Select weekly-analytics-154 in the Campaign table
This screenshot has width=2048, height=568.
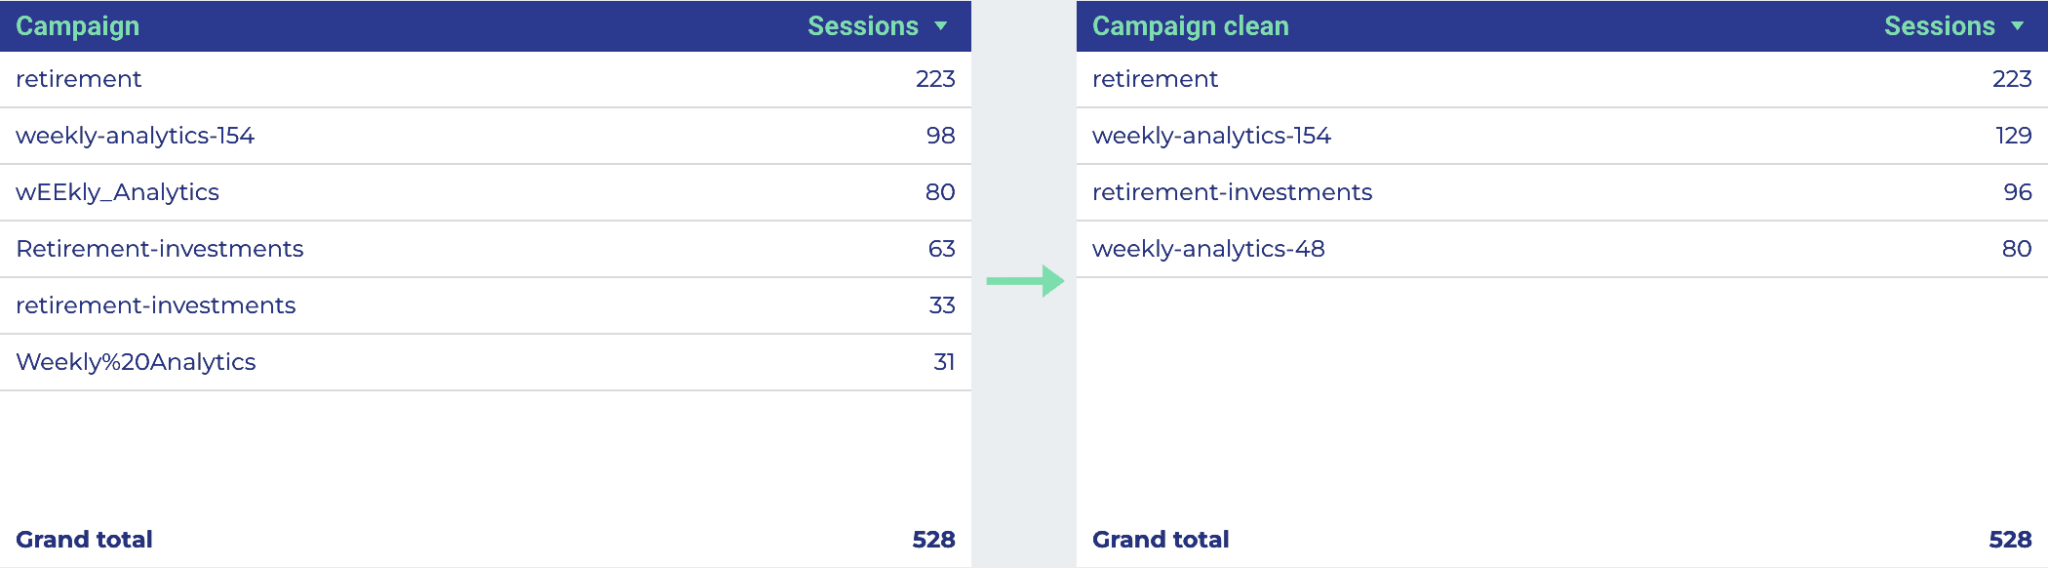point(485,136)
